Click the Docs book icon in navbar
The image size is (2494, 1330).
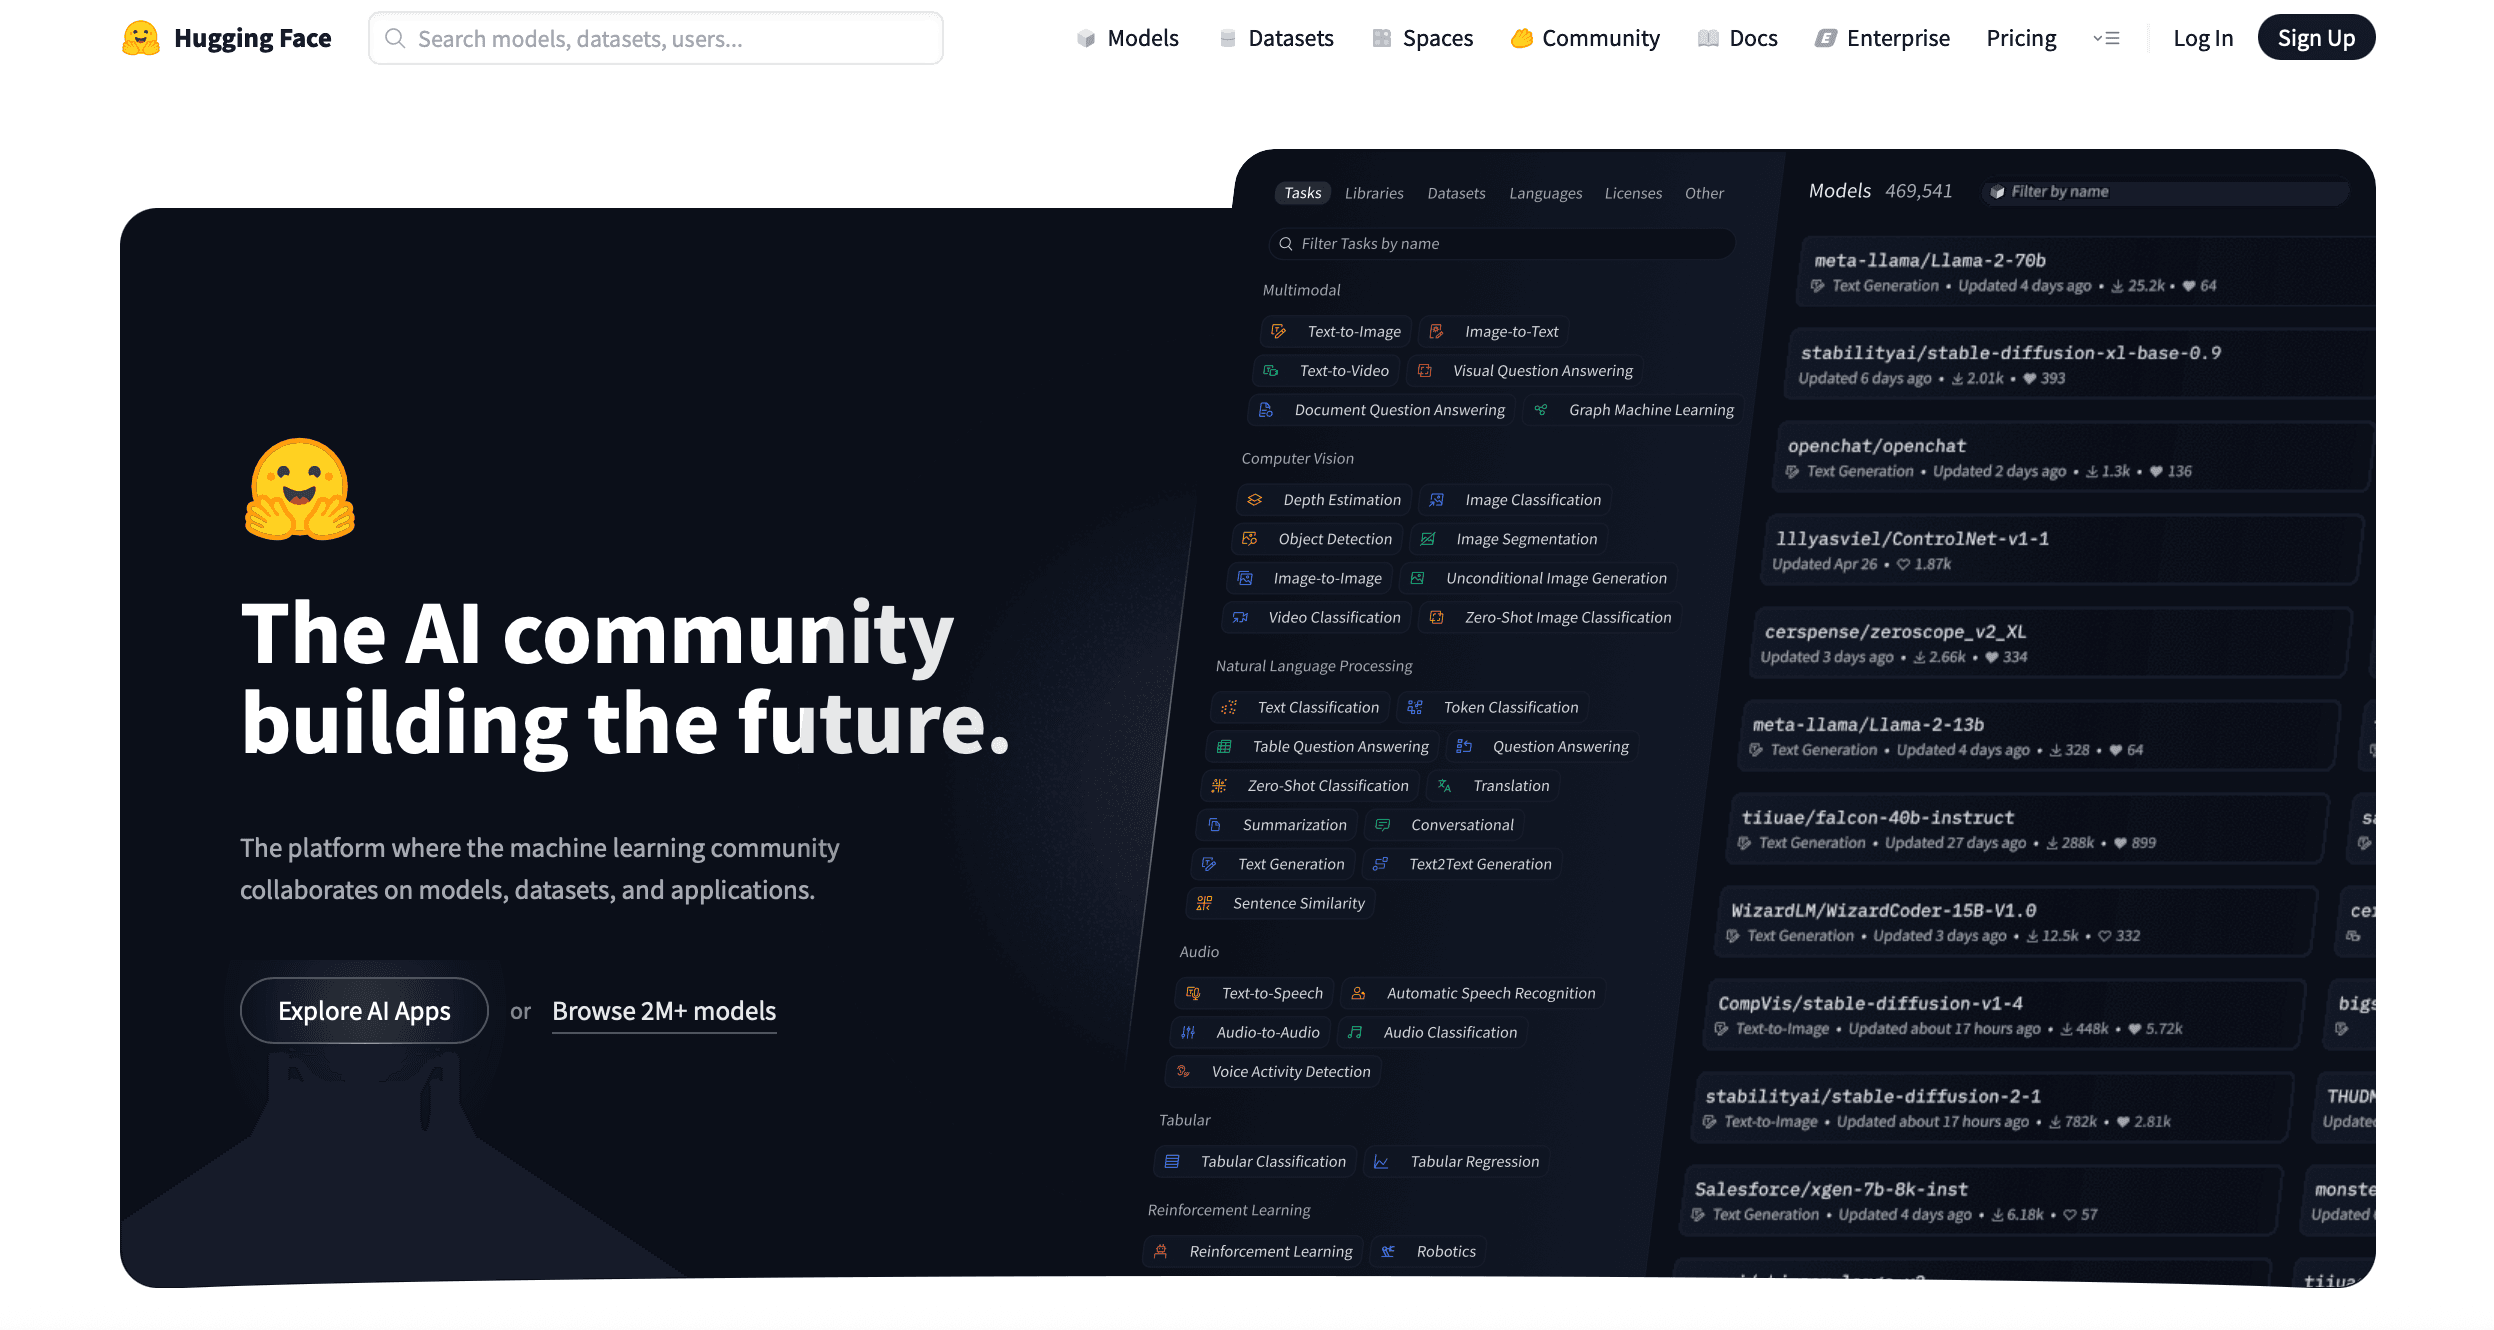(1708, 38)
